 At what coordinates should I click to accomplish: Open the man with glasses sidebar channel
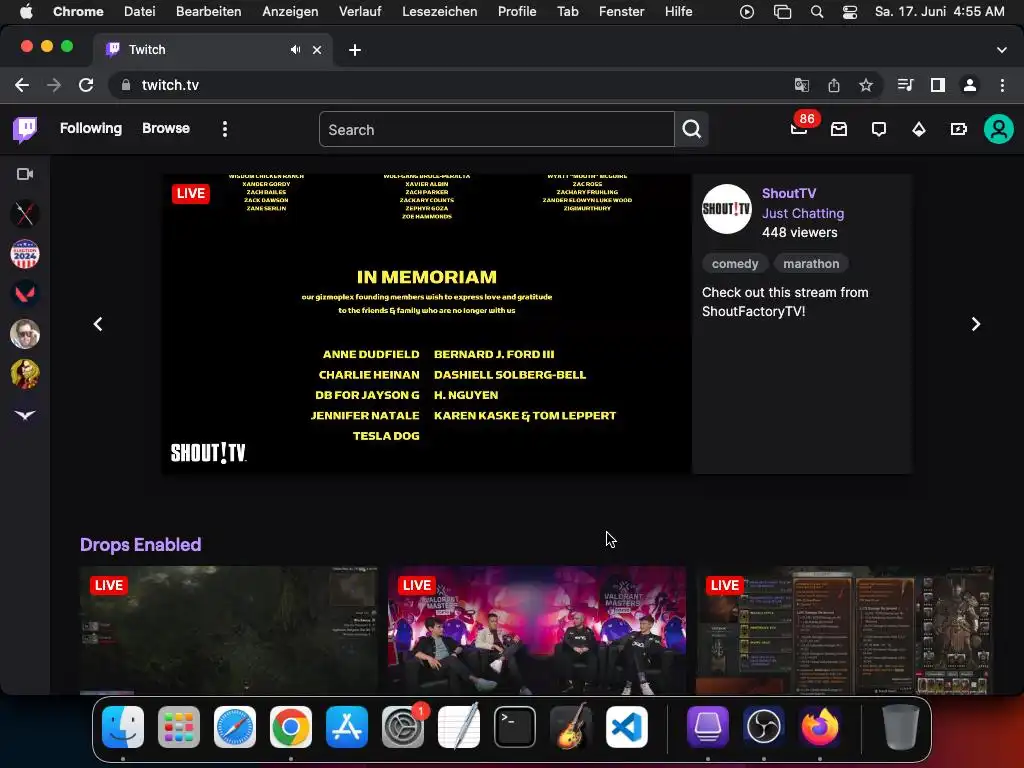pos(25,334)
